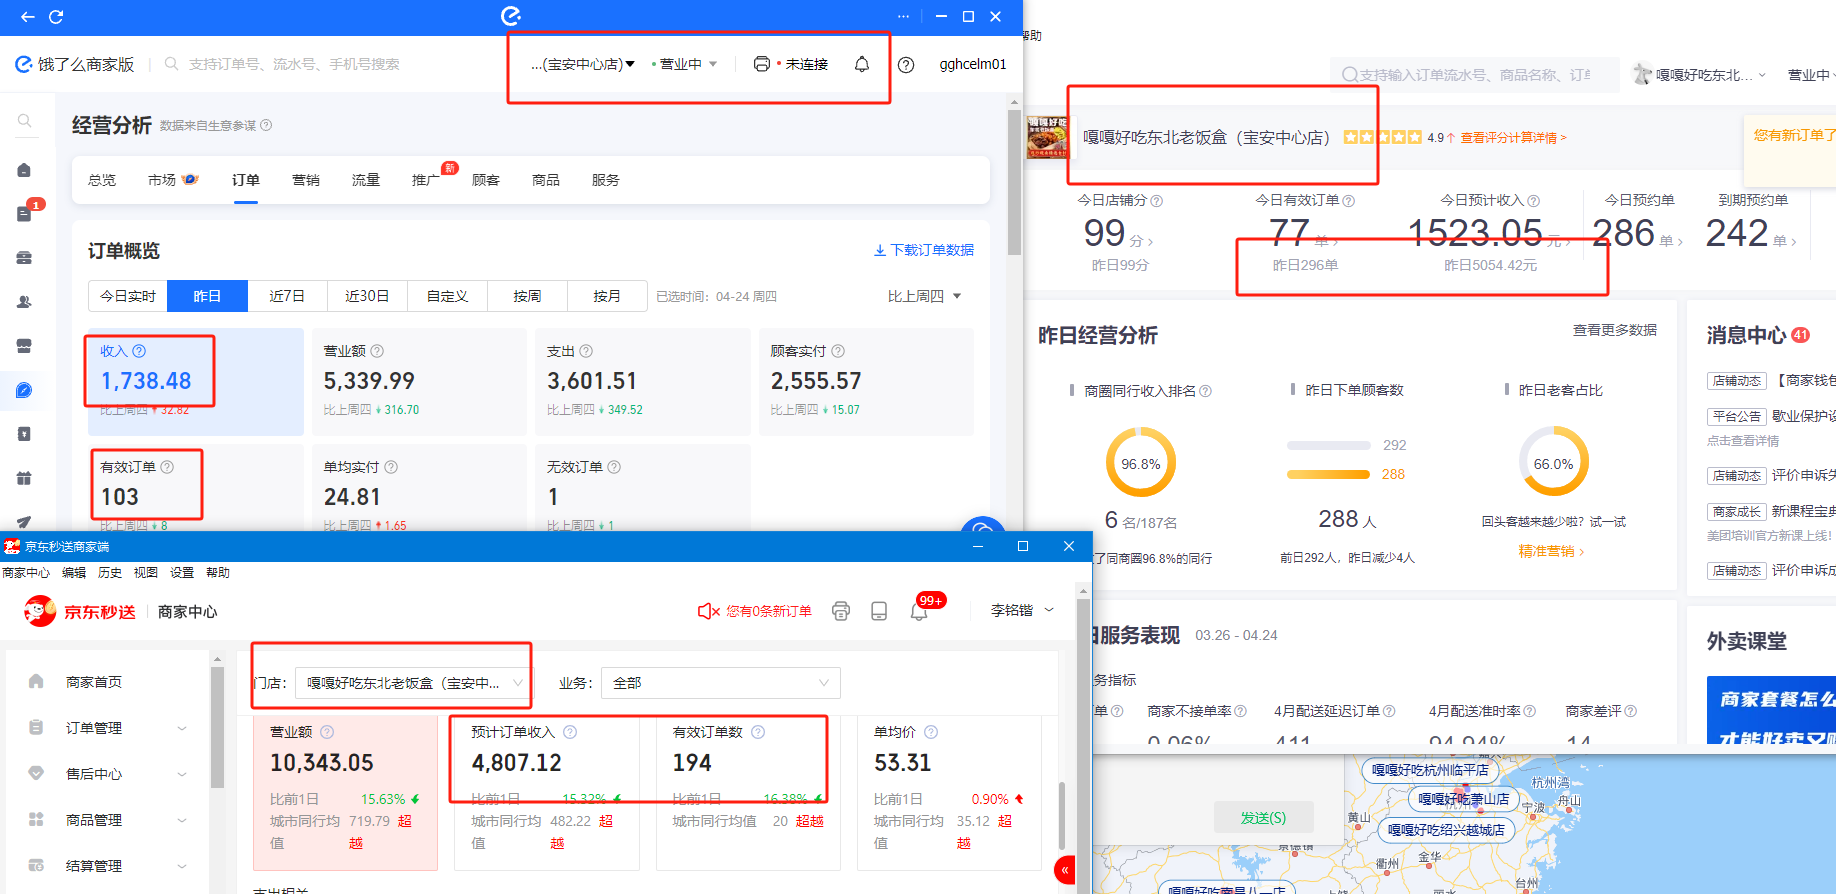Select the 按周 date range
Image resolution: width=1836 pixels, height=894 pixels.
click(527, 296)
